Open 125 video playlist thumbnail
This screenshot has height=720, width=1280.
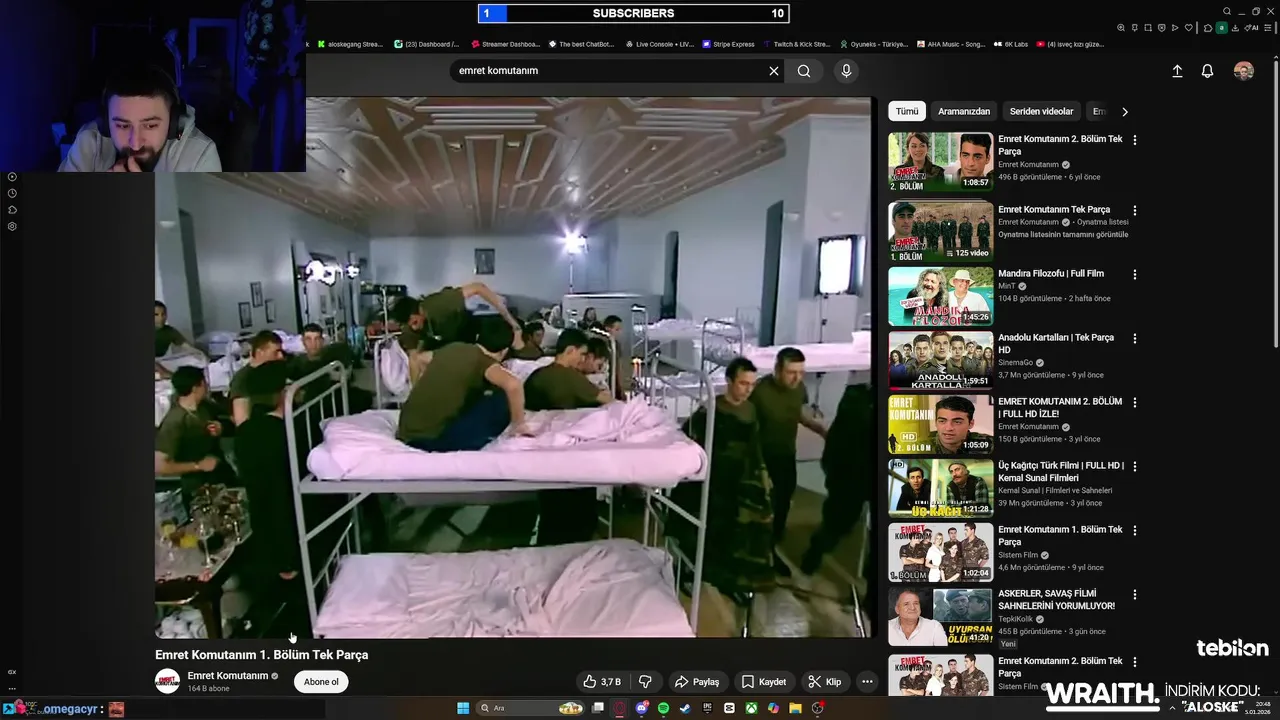[x=941, y=232]
